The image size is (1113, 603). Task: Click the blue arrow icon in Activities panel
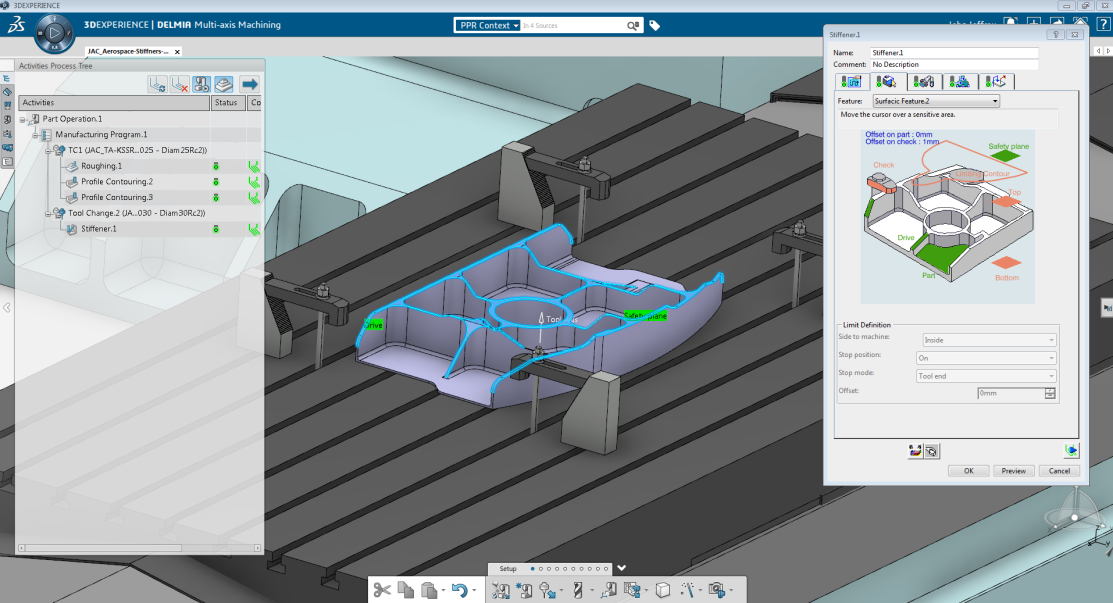click(249, 85)
